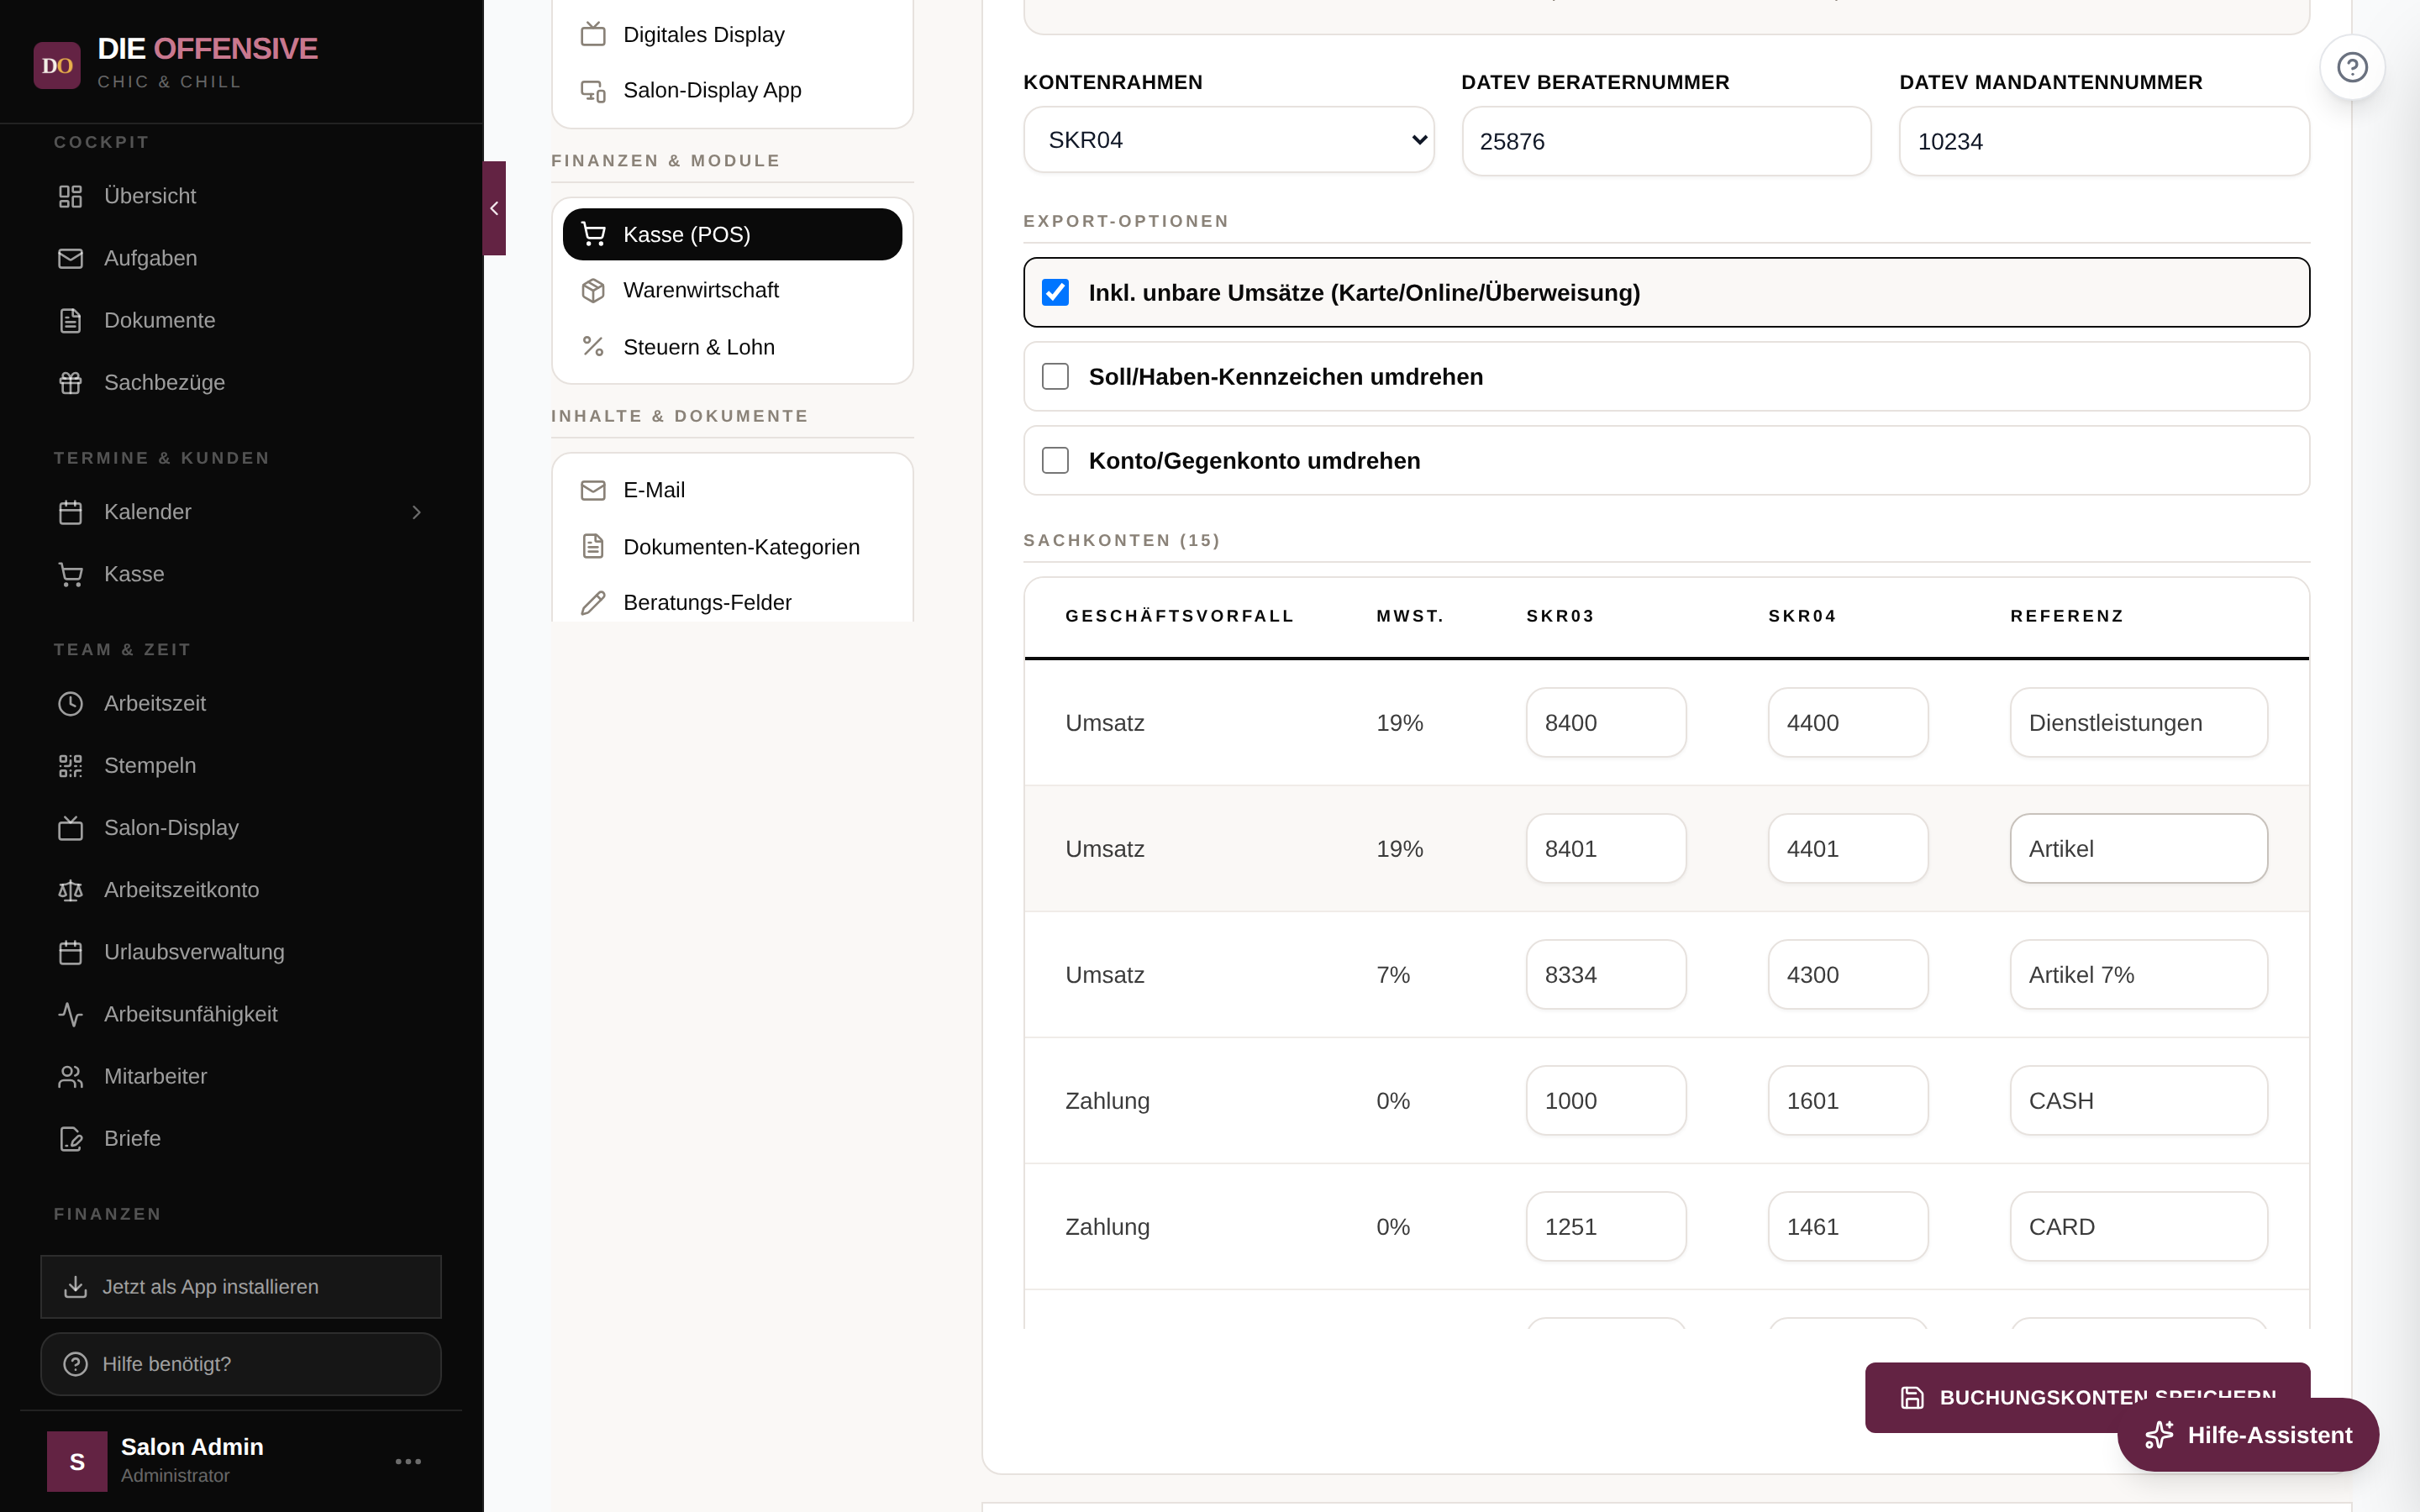
Task: Click the Sachbezüge gift icon
Action: click(x=70, y=382)
